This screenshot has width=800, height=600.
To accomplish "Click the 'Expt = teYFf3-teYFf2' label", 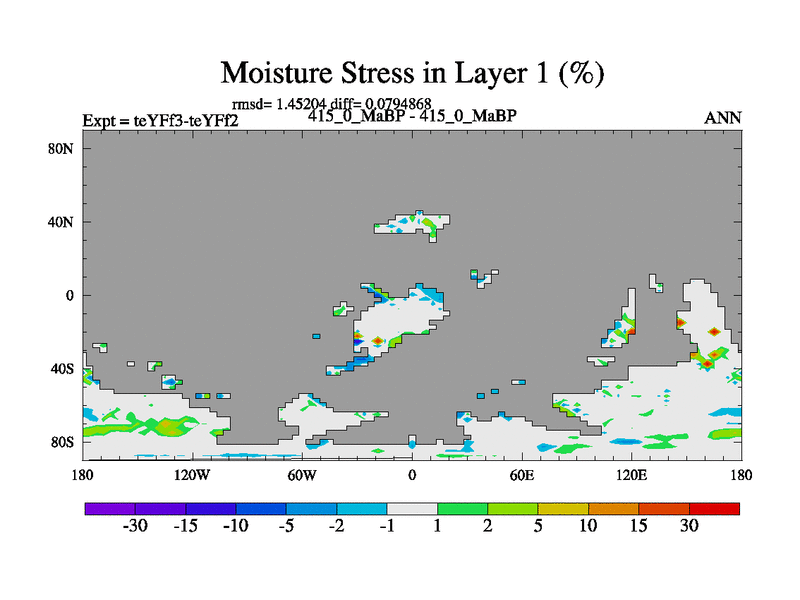I will coord(160,121).
